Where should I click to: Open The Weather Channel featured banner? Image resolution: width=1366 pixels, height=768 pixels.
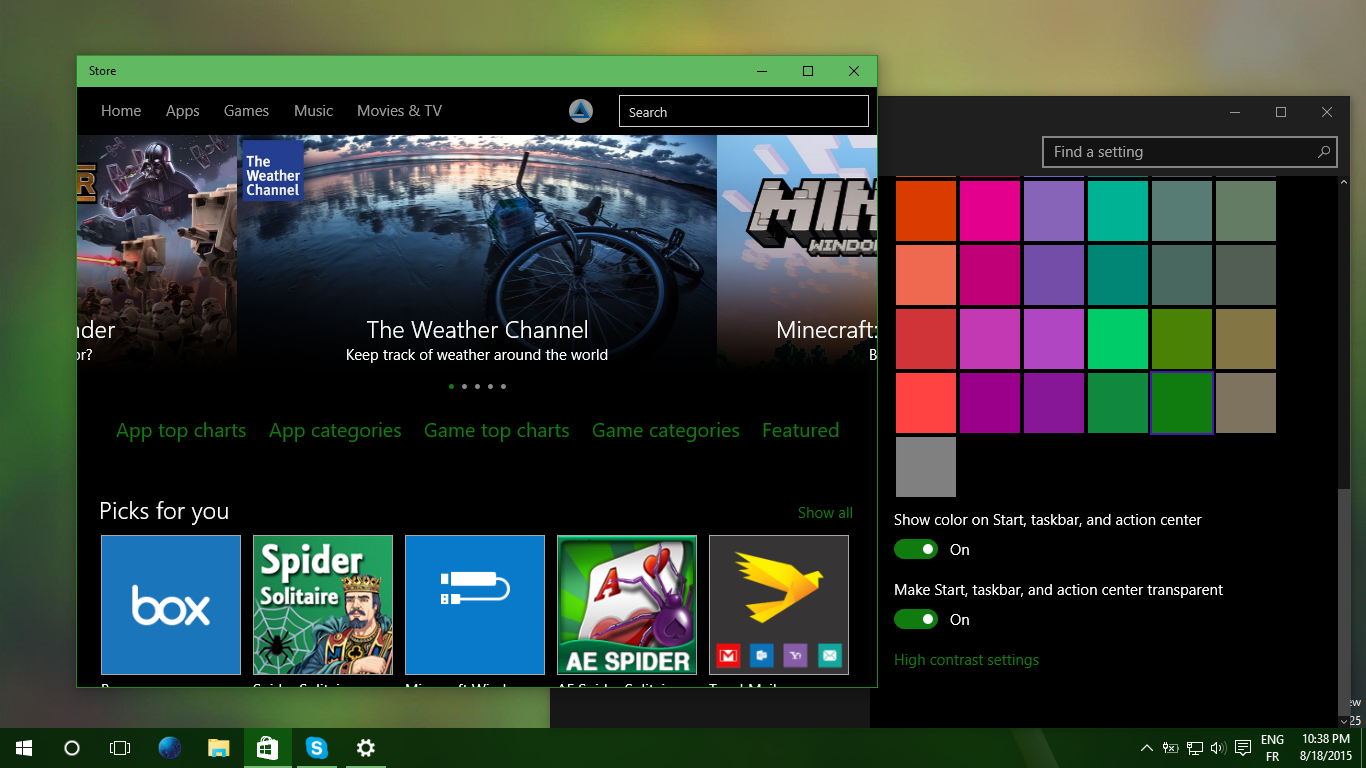click(x=477, y=253)
